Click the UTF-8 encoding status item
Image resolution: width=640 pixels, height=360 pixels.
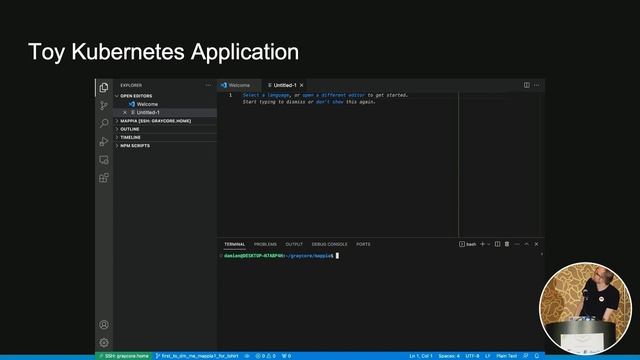472,356
